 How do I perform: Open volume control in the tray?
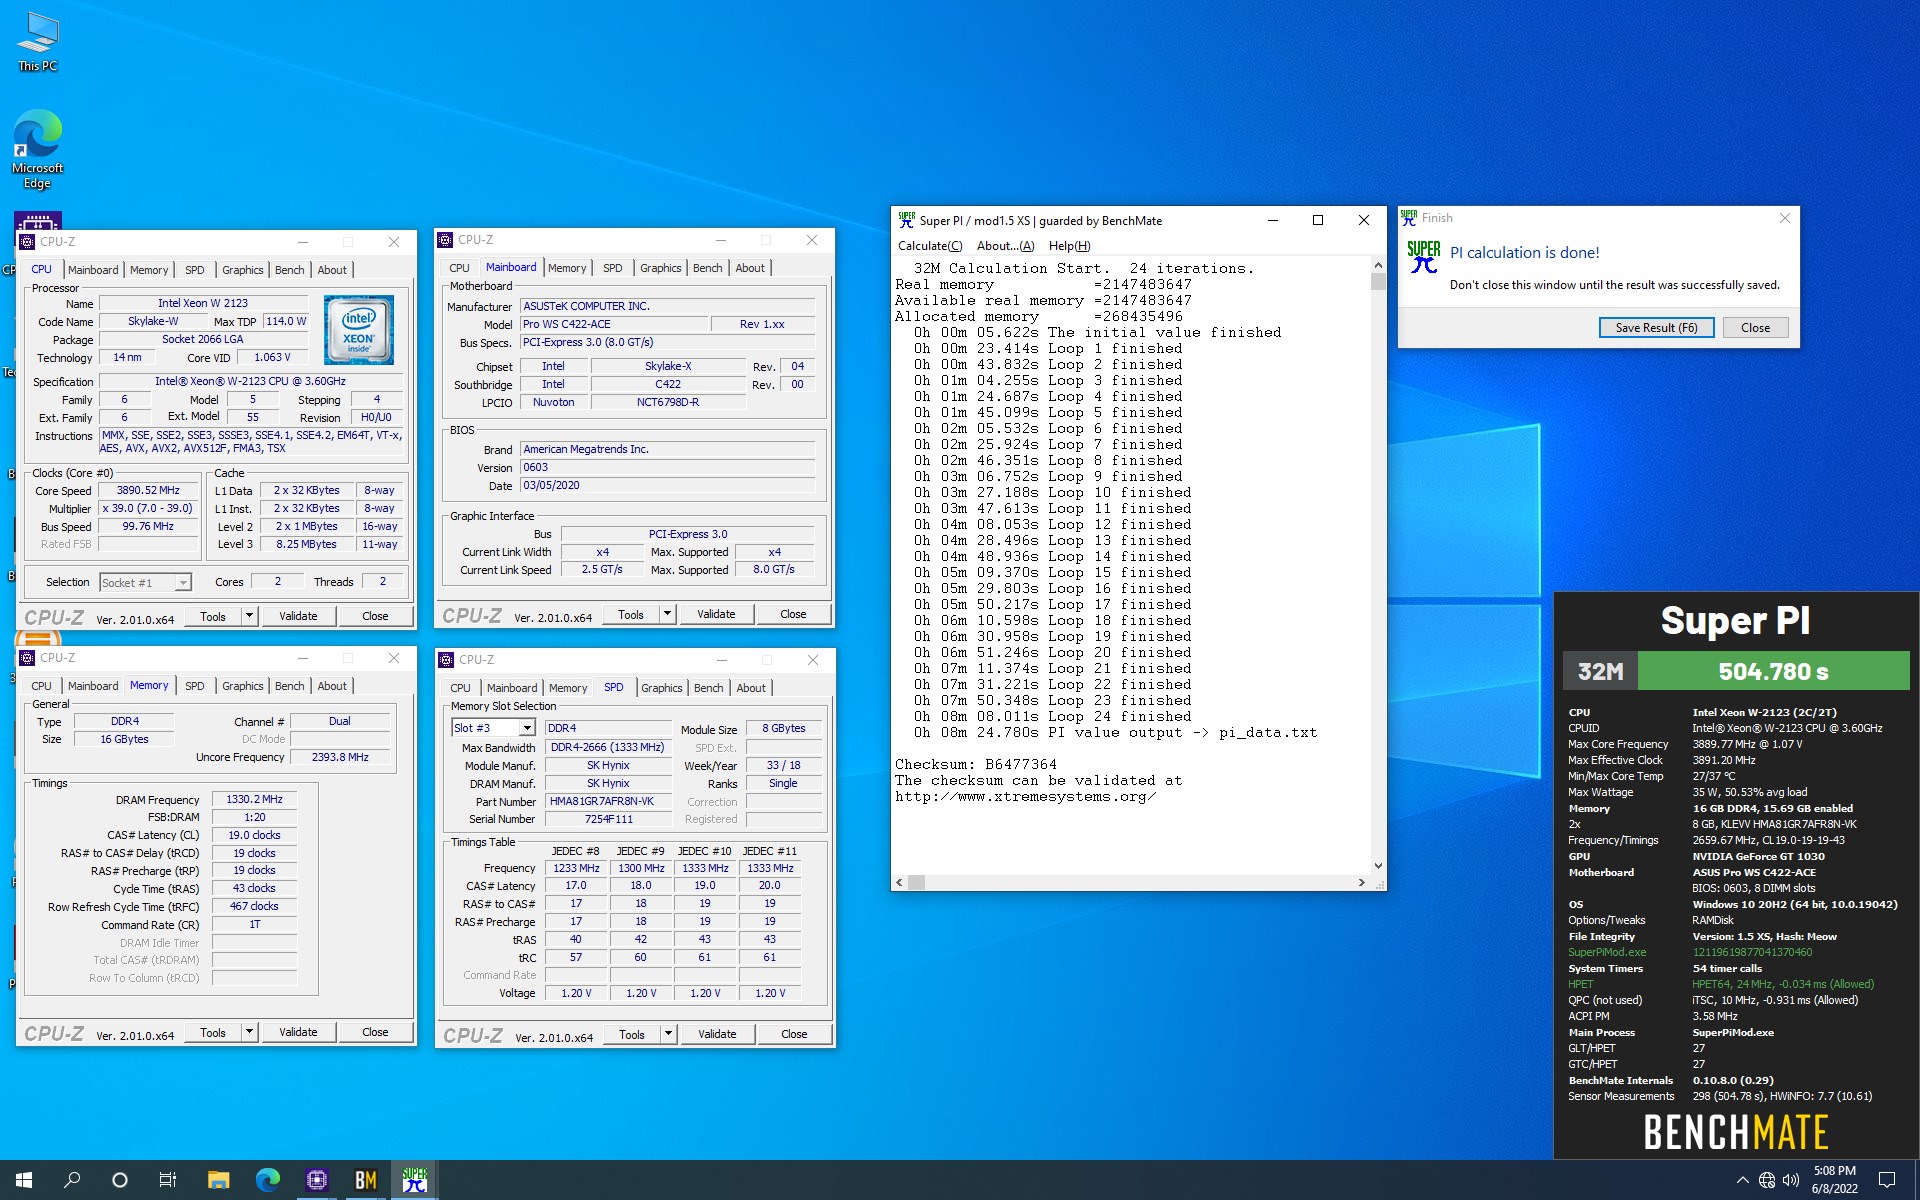coord(1791,1180)
